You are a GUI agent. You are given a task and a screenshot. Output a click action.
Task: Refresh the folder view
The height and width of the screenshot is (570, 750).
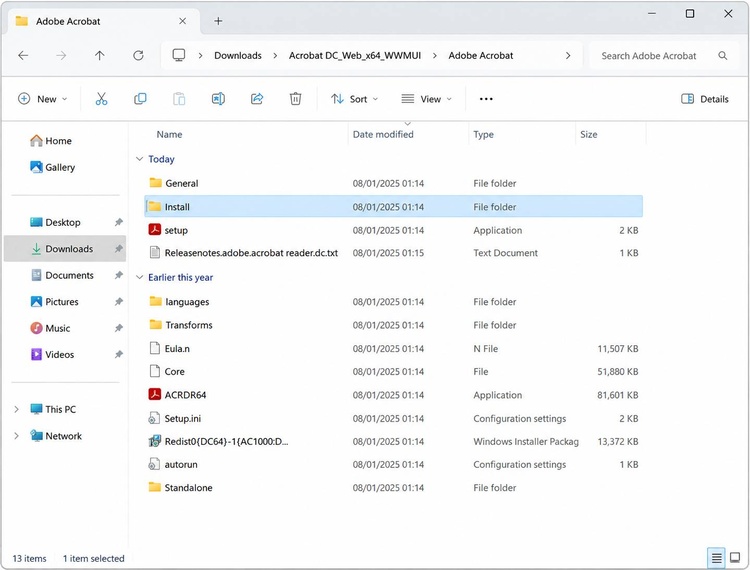pos(138,55)
